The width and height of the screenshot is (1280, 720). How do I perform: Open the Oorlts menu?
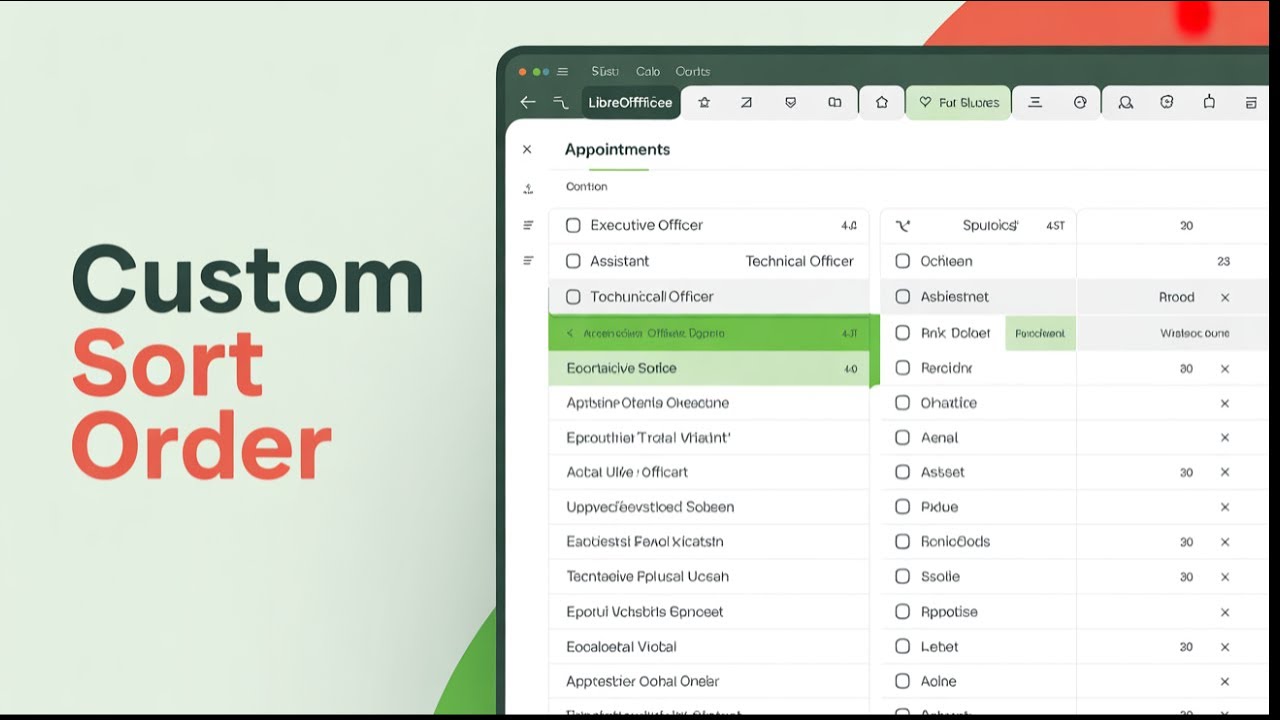[693, 71]
